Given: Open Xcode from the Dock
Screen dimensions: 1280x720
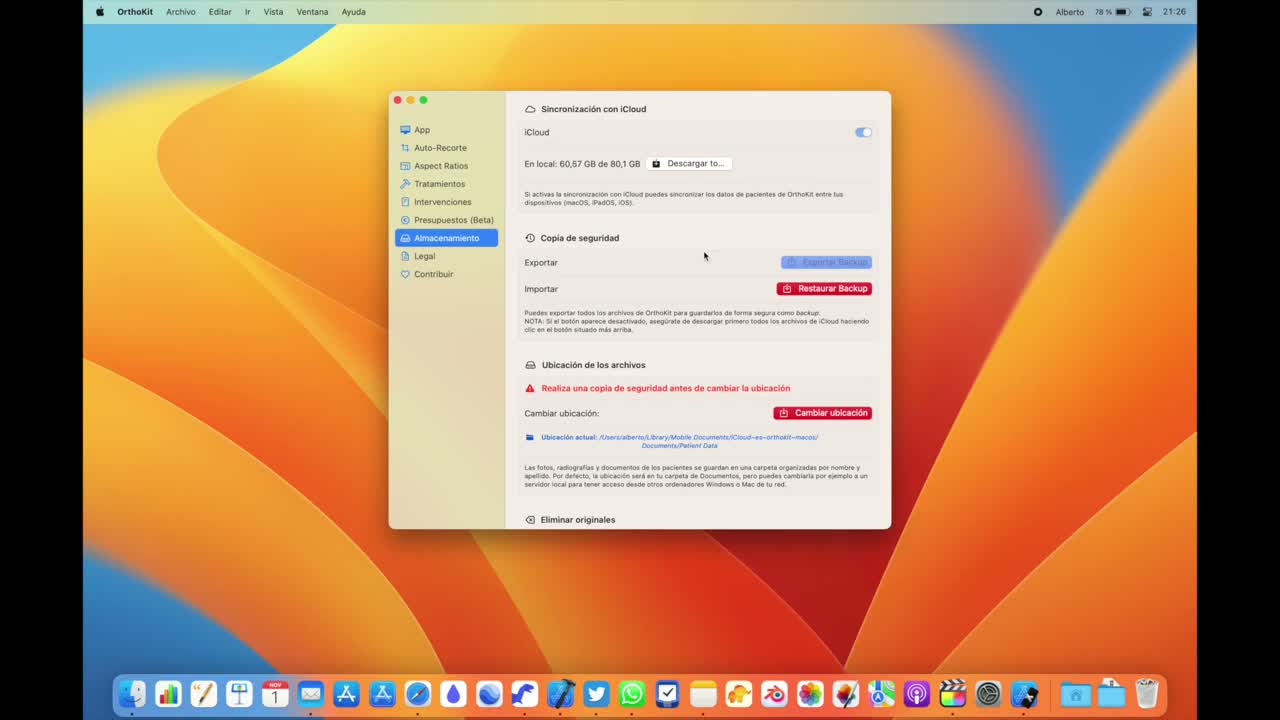Looking at the screenshot, I should point(561,693).
